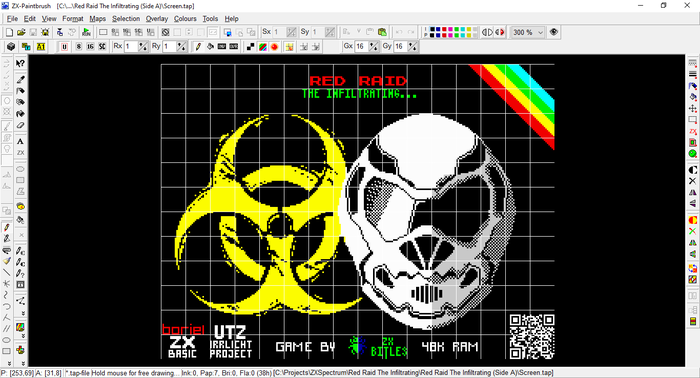Click the Rx value stepper arrows
The width and height of the screenshot is (700, 378).
(143, 46)
